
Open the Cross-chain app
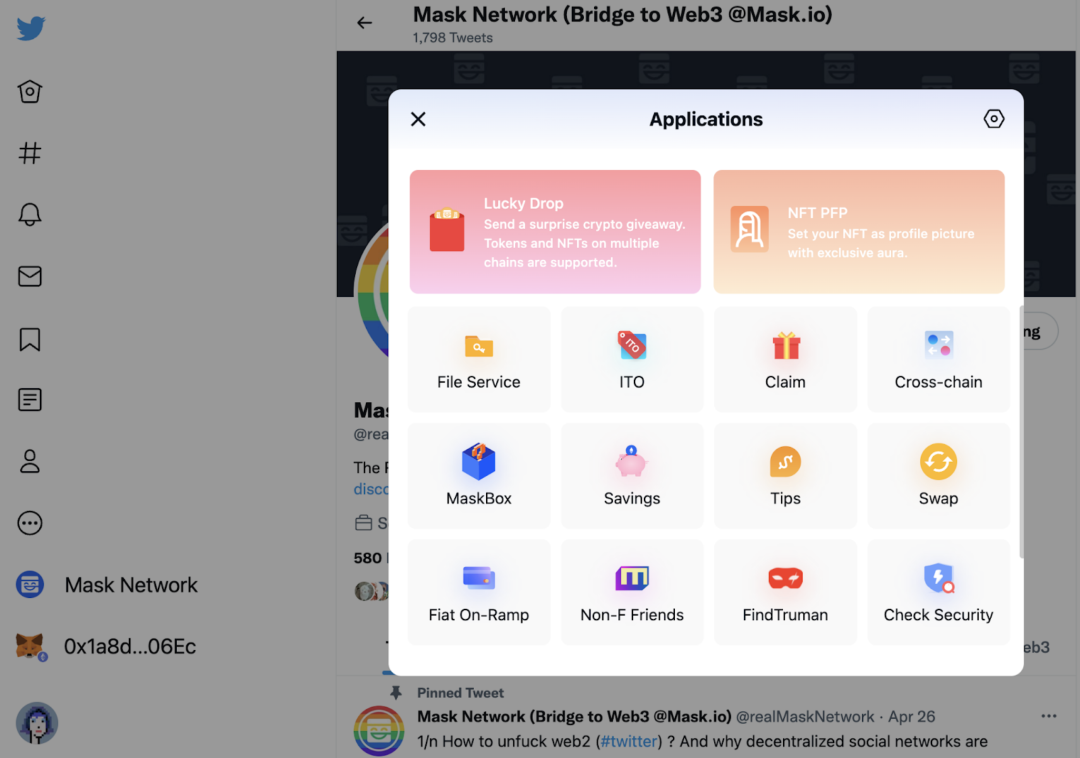click(x=938, y=360)
